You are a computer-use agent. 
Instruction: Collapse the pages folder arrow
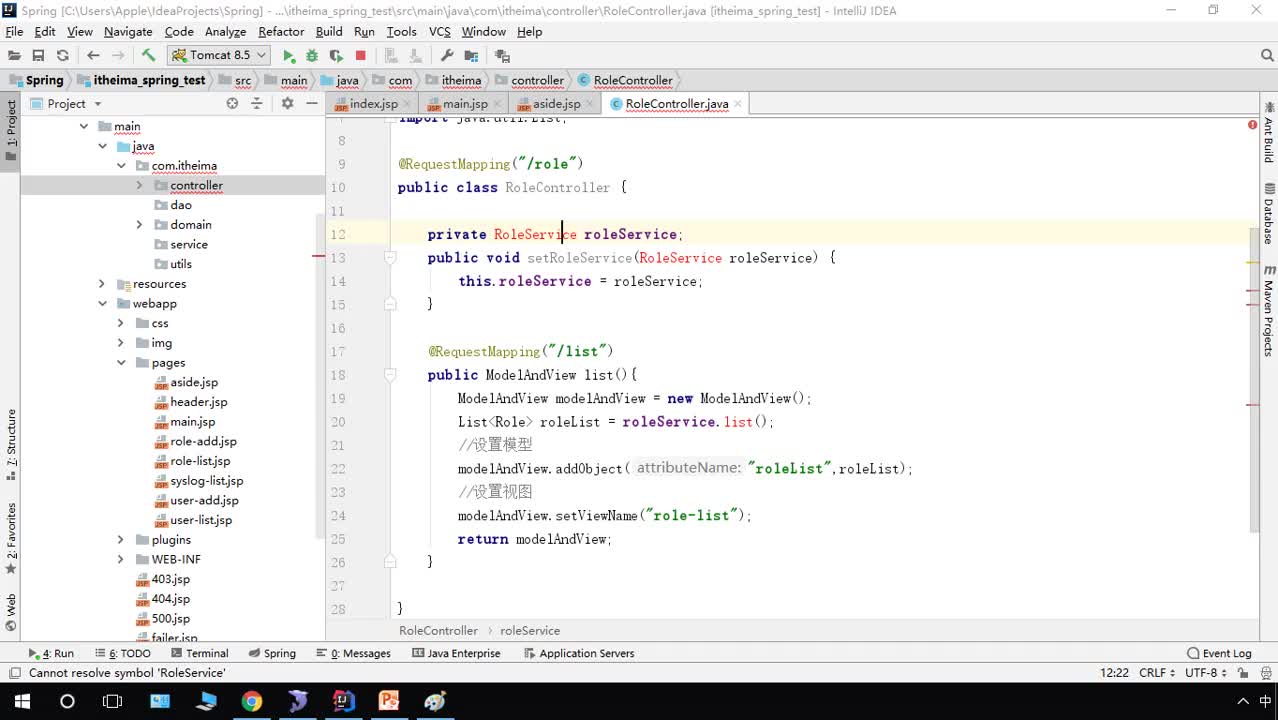tap(121, 363)
